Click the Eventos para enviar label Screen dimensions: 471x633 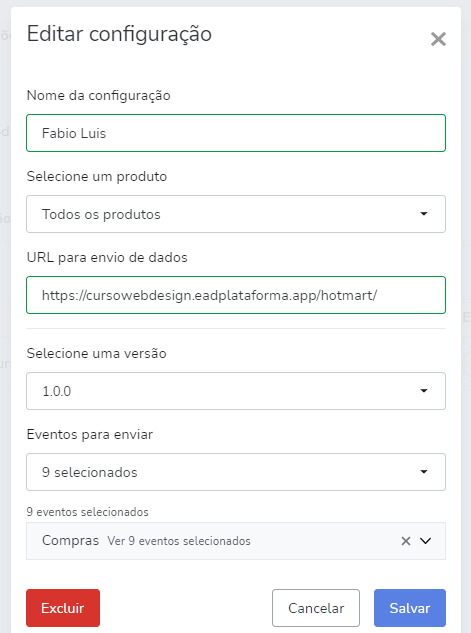pos(90,434)
